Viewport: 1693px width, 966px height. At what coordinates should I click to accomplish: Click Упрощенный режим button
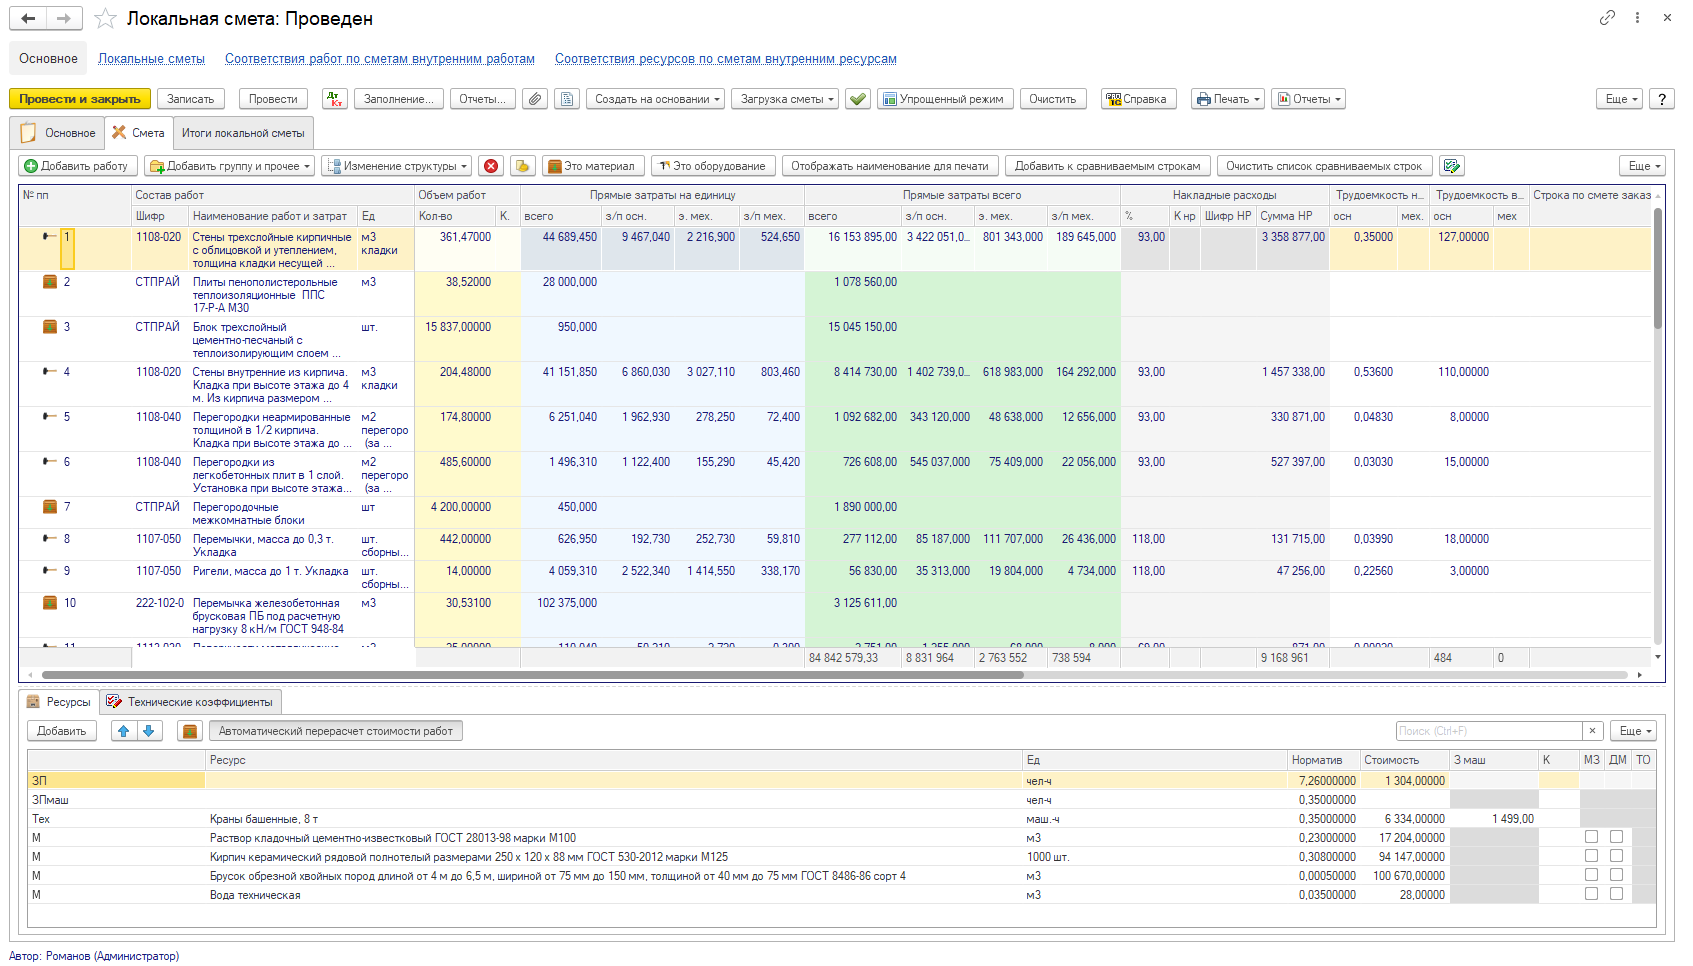click(x=945, y=99)
